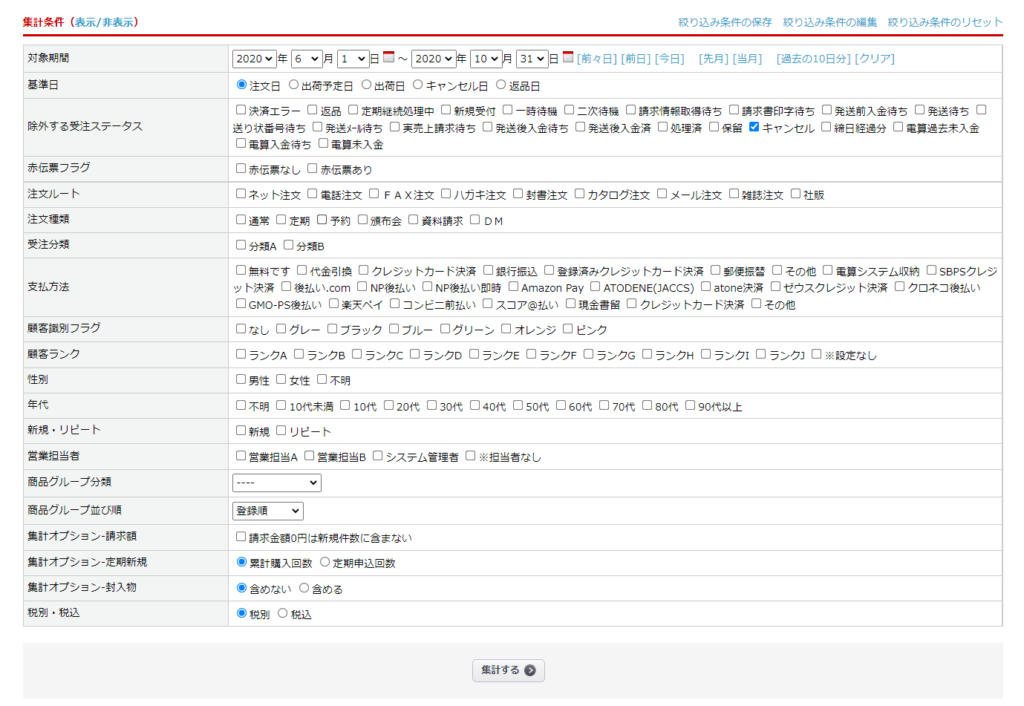This screenshot has height=706, width=1024.
Task: Click the 集計する button
Action: pos(508,670)
